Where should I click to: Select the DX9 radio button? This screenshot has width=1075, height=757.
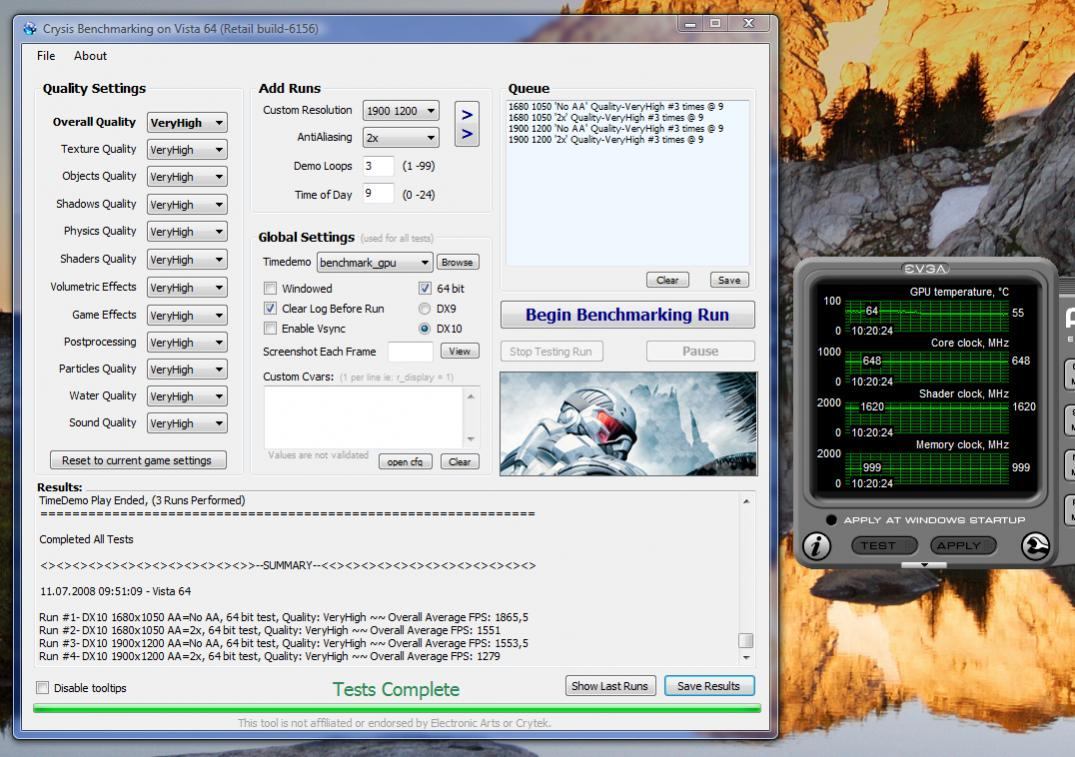pyautogui.click(x=425, y=309)
